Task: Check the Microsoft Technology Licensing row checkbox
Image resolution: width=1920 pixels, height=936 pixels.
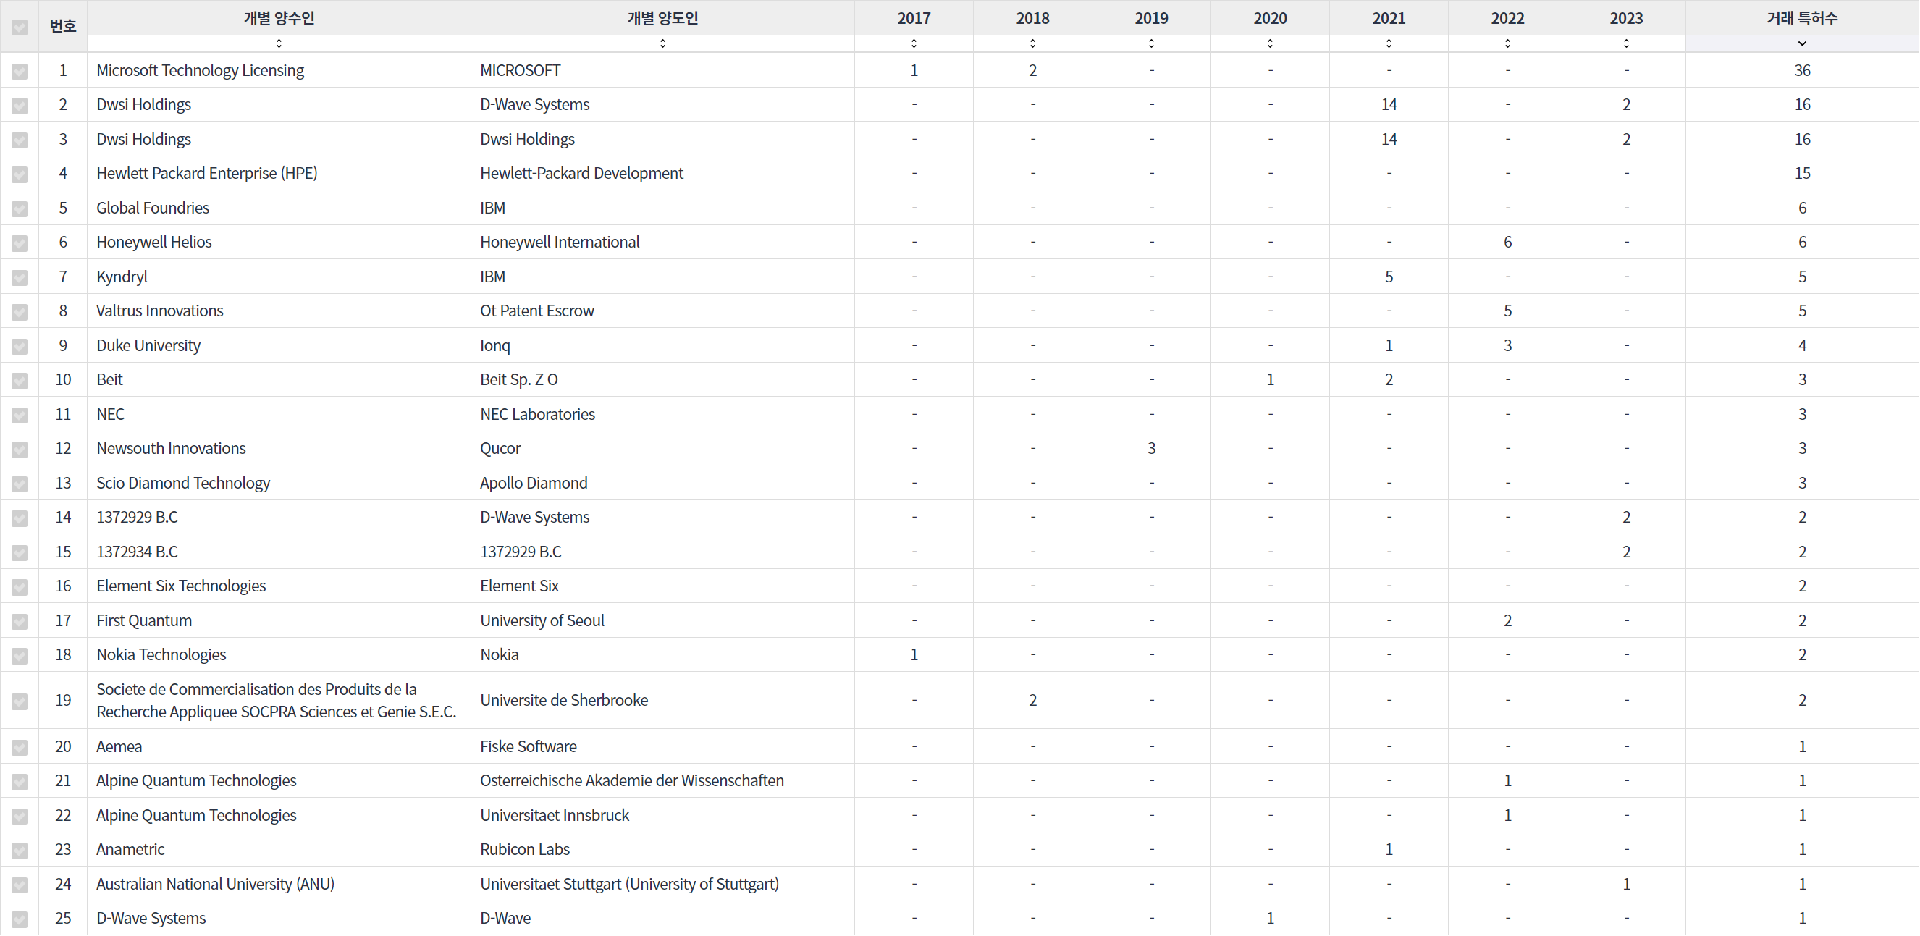Action: (20, 72)
